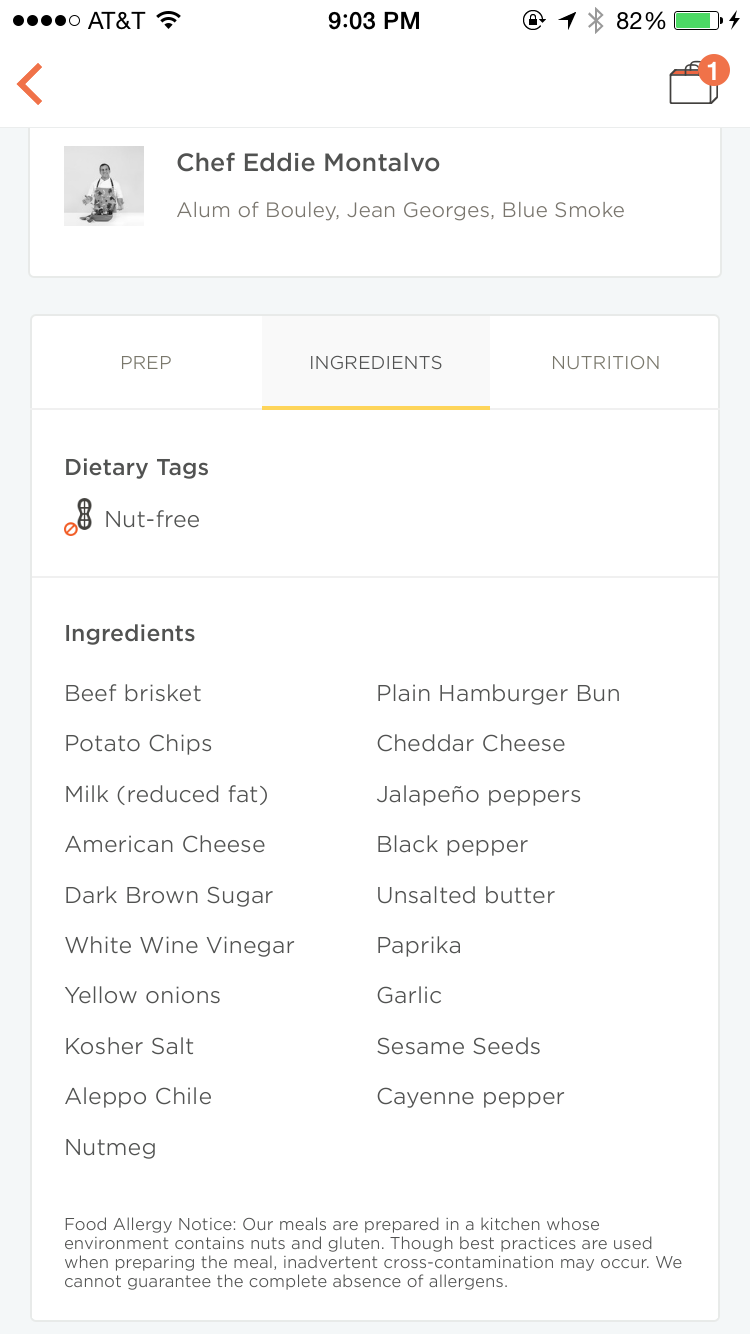Select the Ingredients tab
This screenshot has height=1334, width=750.
coord(376,363)
